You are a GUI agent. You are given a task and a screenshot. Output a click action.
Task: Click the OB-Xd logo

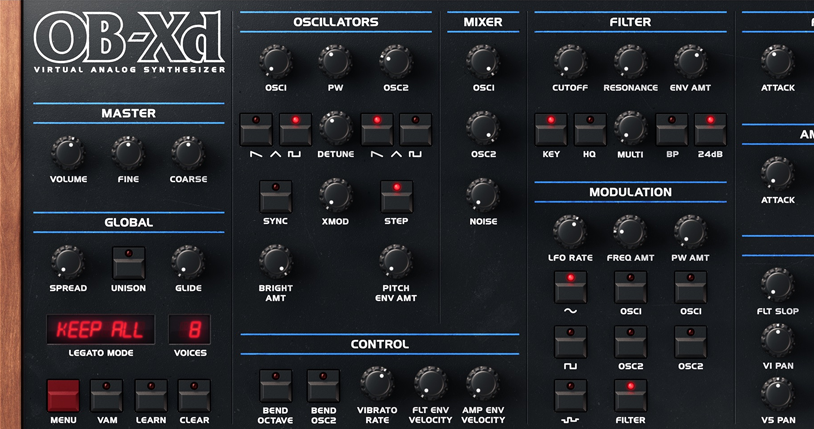(x=128, y=40)
